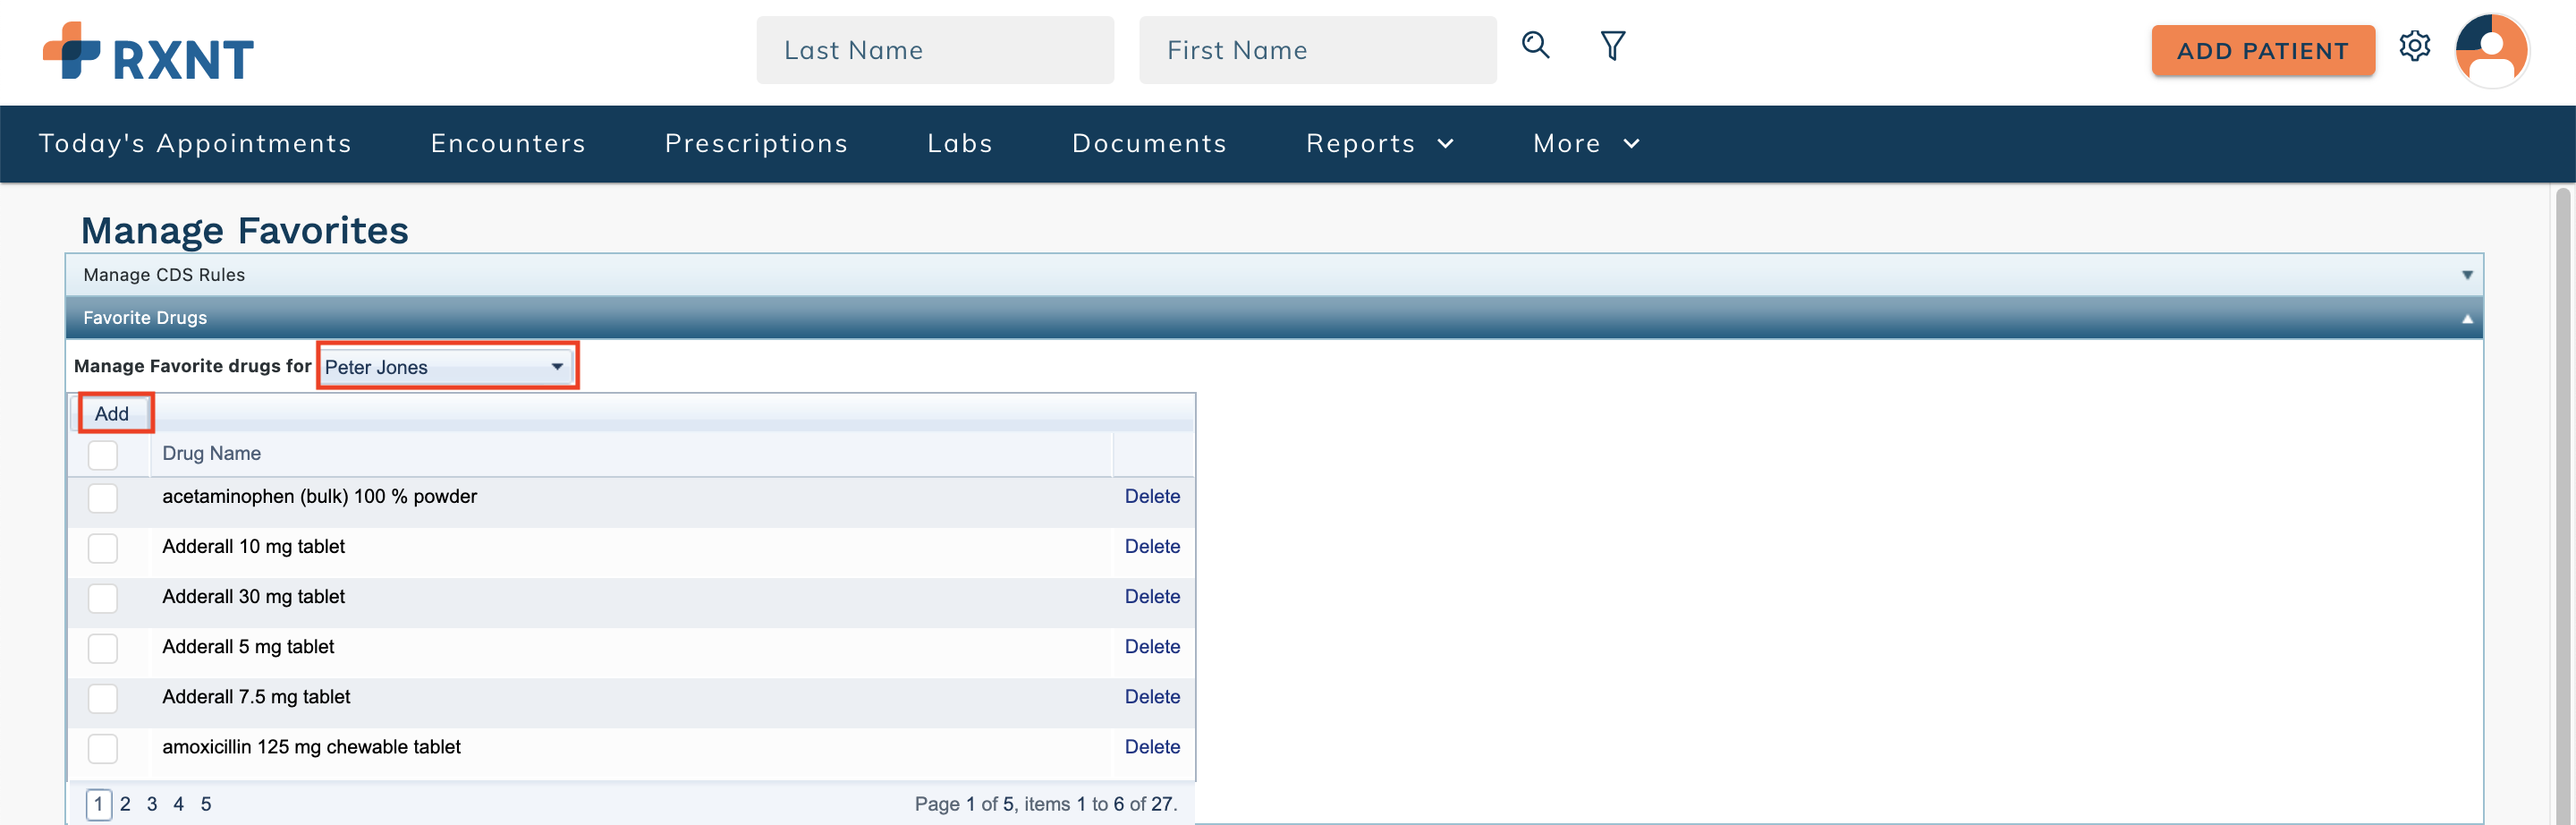
Task: Select the amoxicillin 125 mg chewable tablet name
Action: coord(311,747)
